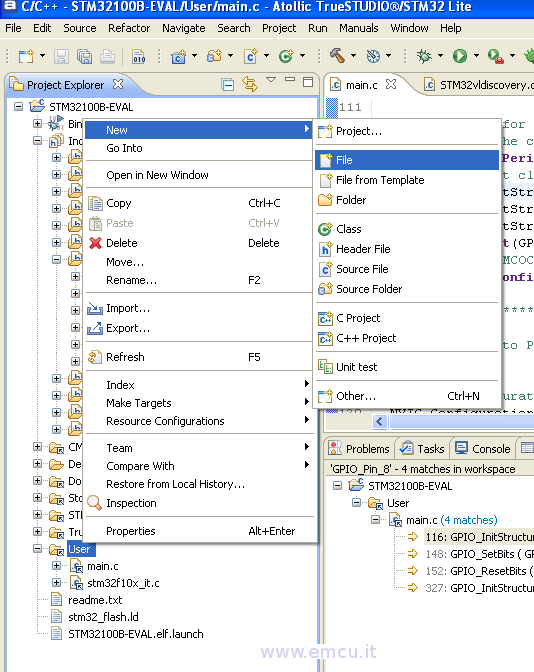534x672 pixels.
Task: Choose C++ Project in New submenu
Action: point(407,338)
